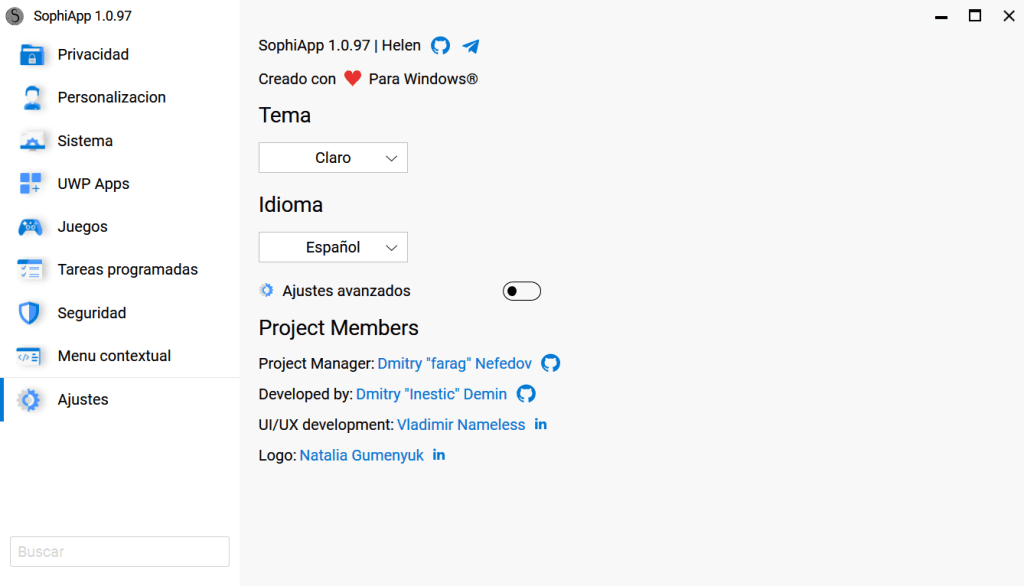Click the "Para Windows®" text
This screenshot has height=586, width=1024.
click(423, 79)
